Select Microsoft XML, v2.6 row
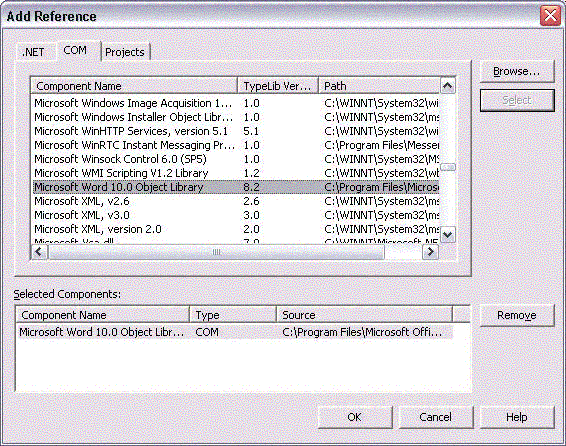 236,201
